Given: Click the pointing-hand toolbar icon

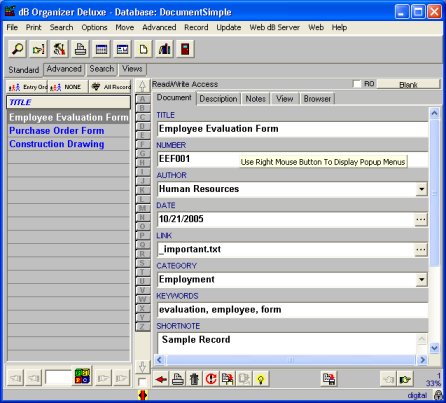Looking at the screenshot, I should (38, 49).
